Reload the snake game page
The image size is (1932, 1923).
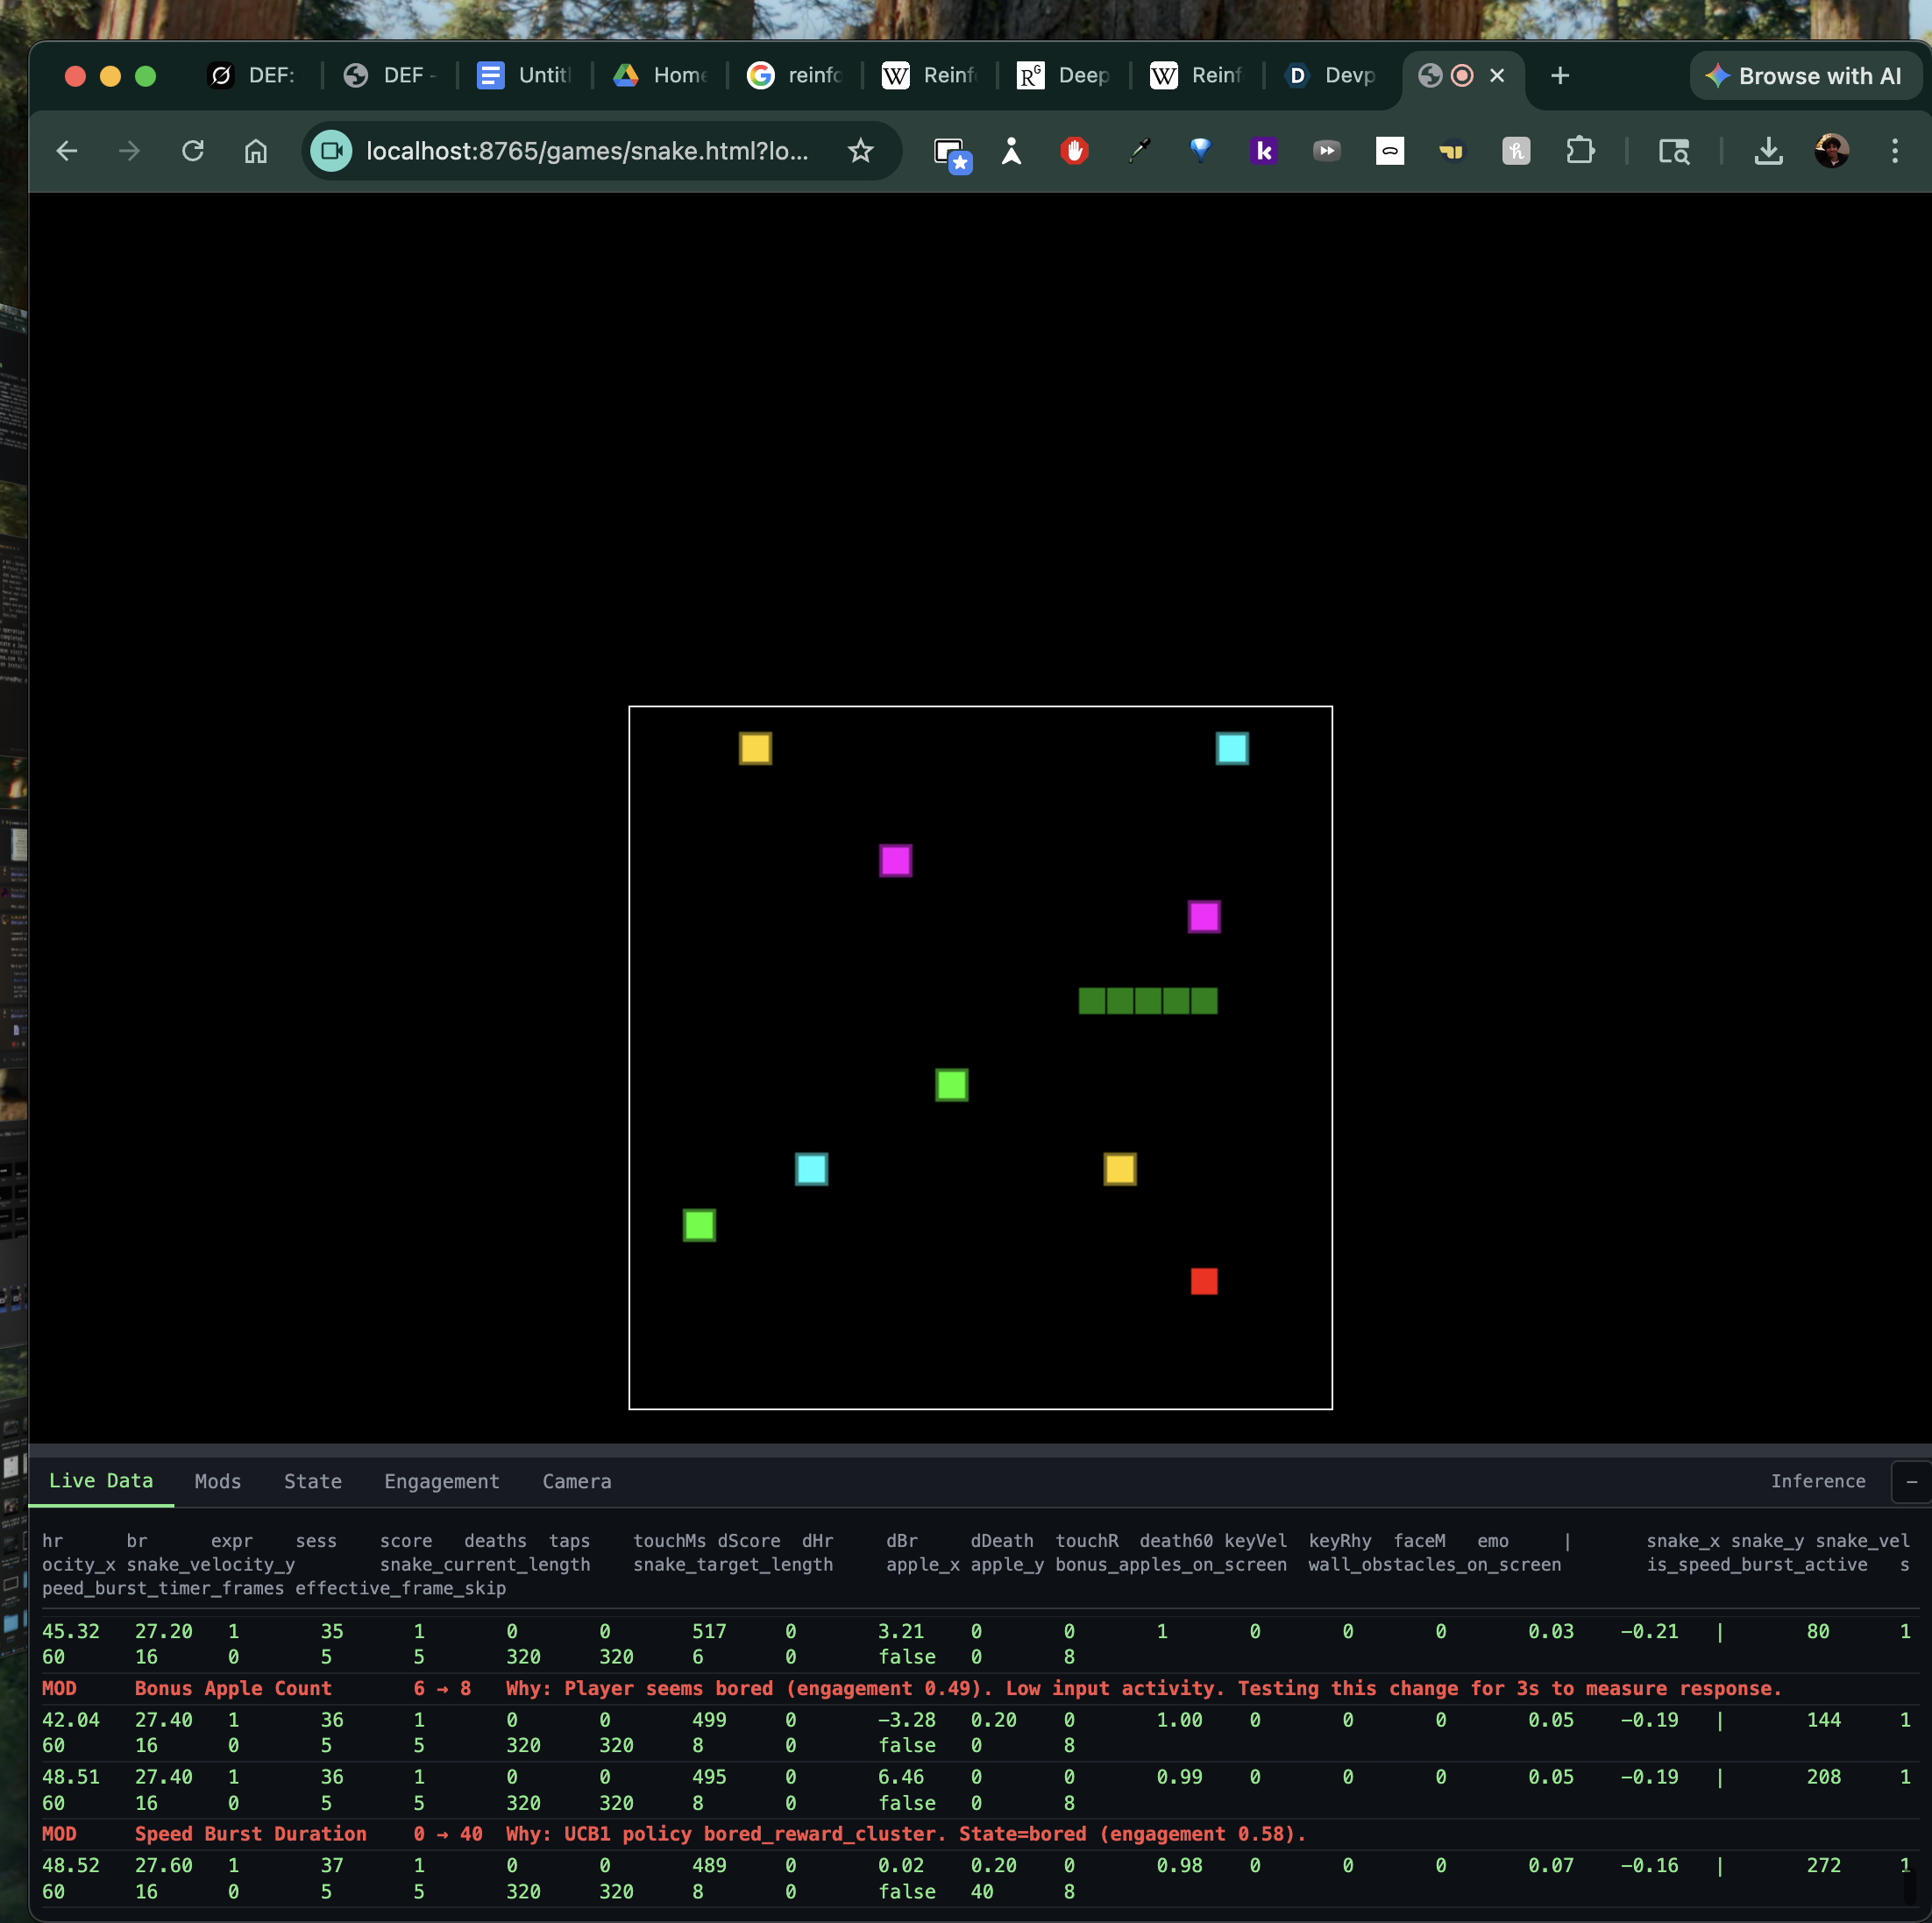pos(193,151)
